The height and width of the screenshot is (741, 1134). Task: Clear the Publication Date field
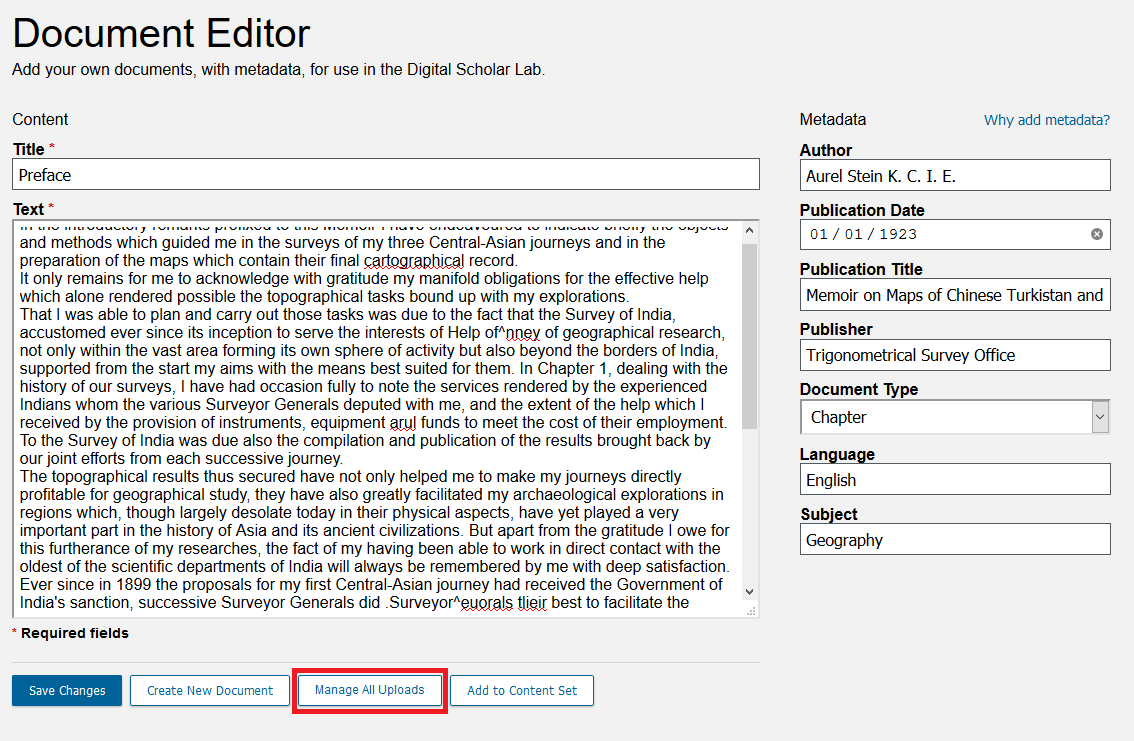pyautogui.click(x=1098, y=234)
